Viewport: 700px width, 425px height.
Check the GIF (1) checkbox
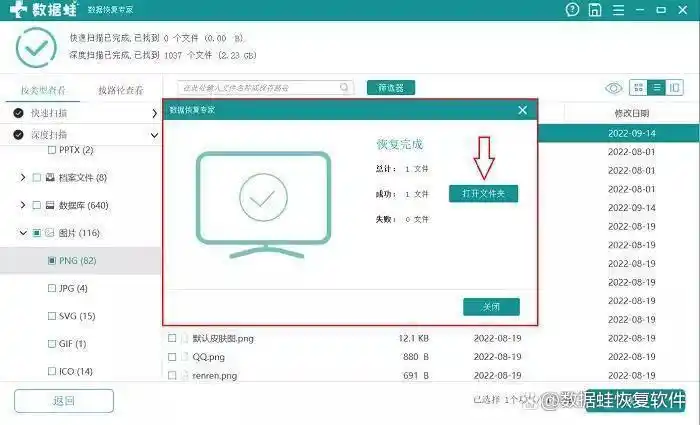[52, 344]
